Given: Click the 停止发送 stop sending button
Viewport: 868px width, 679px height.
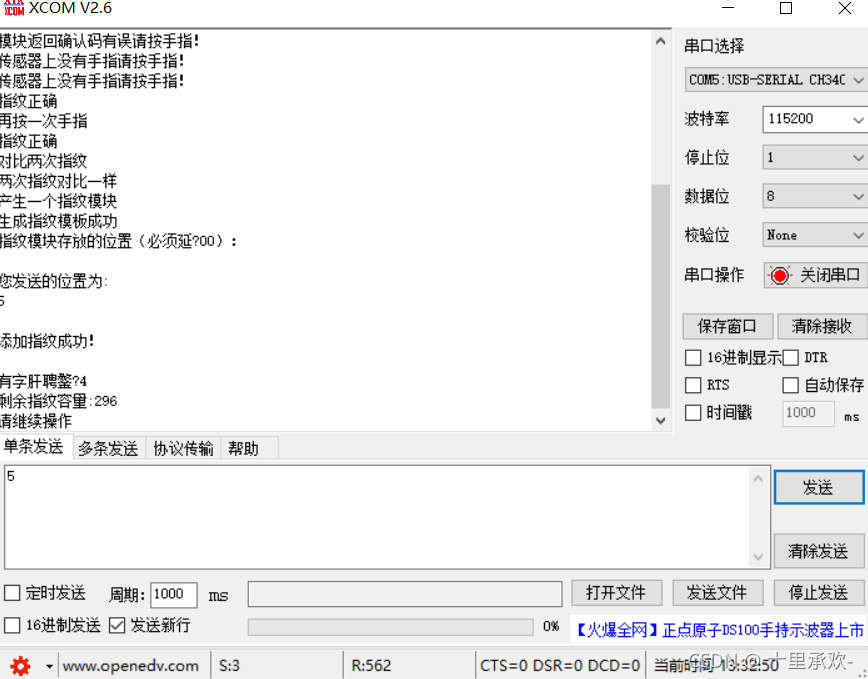Looking at the screenshot, I should point(819,593).
